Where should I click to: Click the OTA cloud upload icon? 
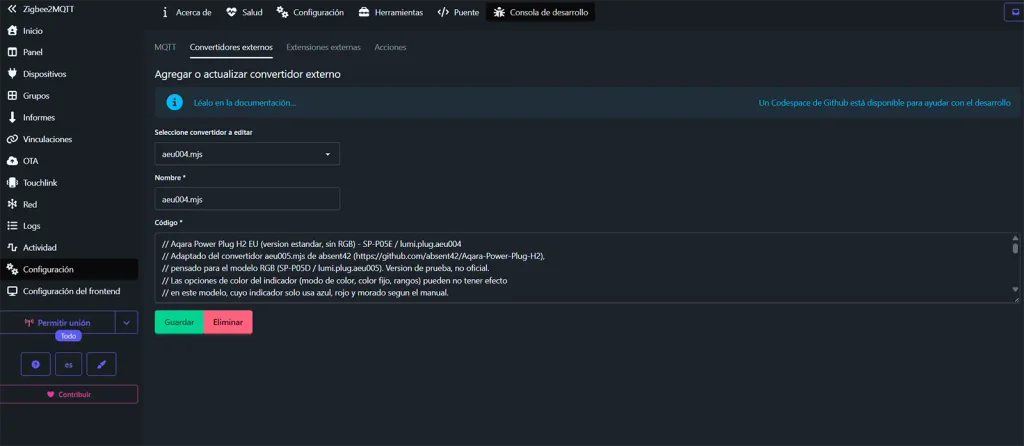pyautogui.click(x=12, y=161)
